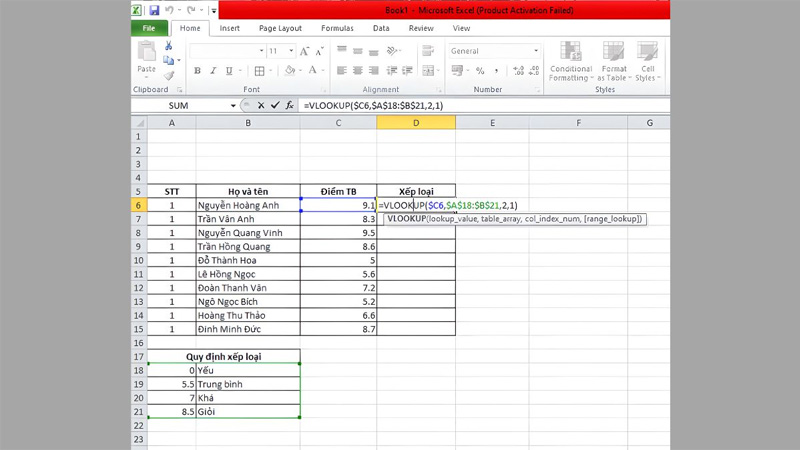Switch to the Data tab
800x450 pixels.
click(x=381, y=29)
